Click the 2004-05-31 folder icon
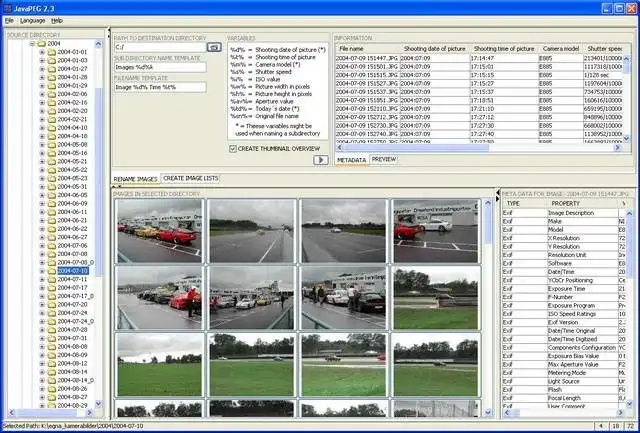The height and width of the screenshot is (433, 640). coord(51,187)
